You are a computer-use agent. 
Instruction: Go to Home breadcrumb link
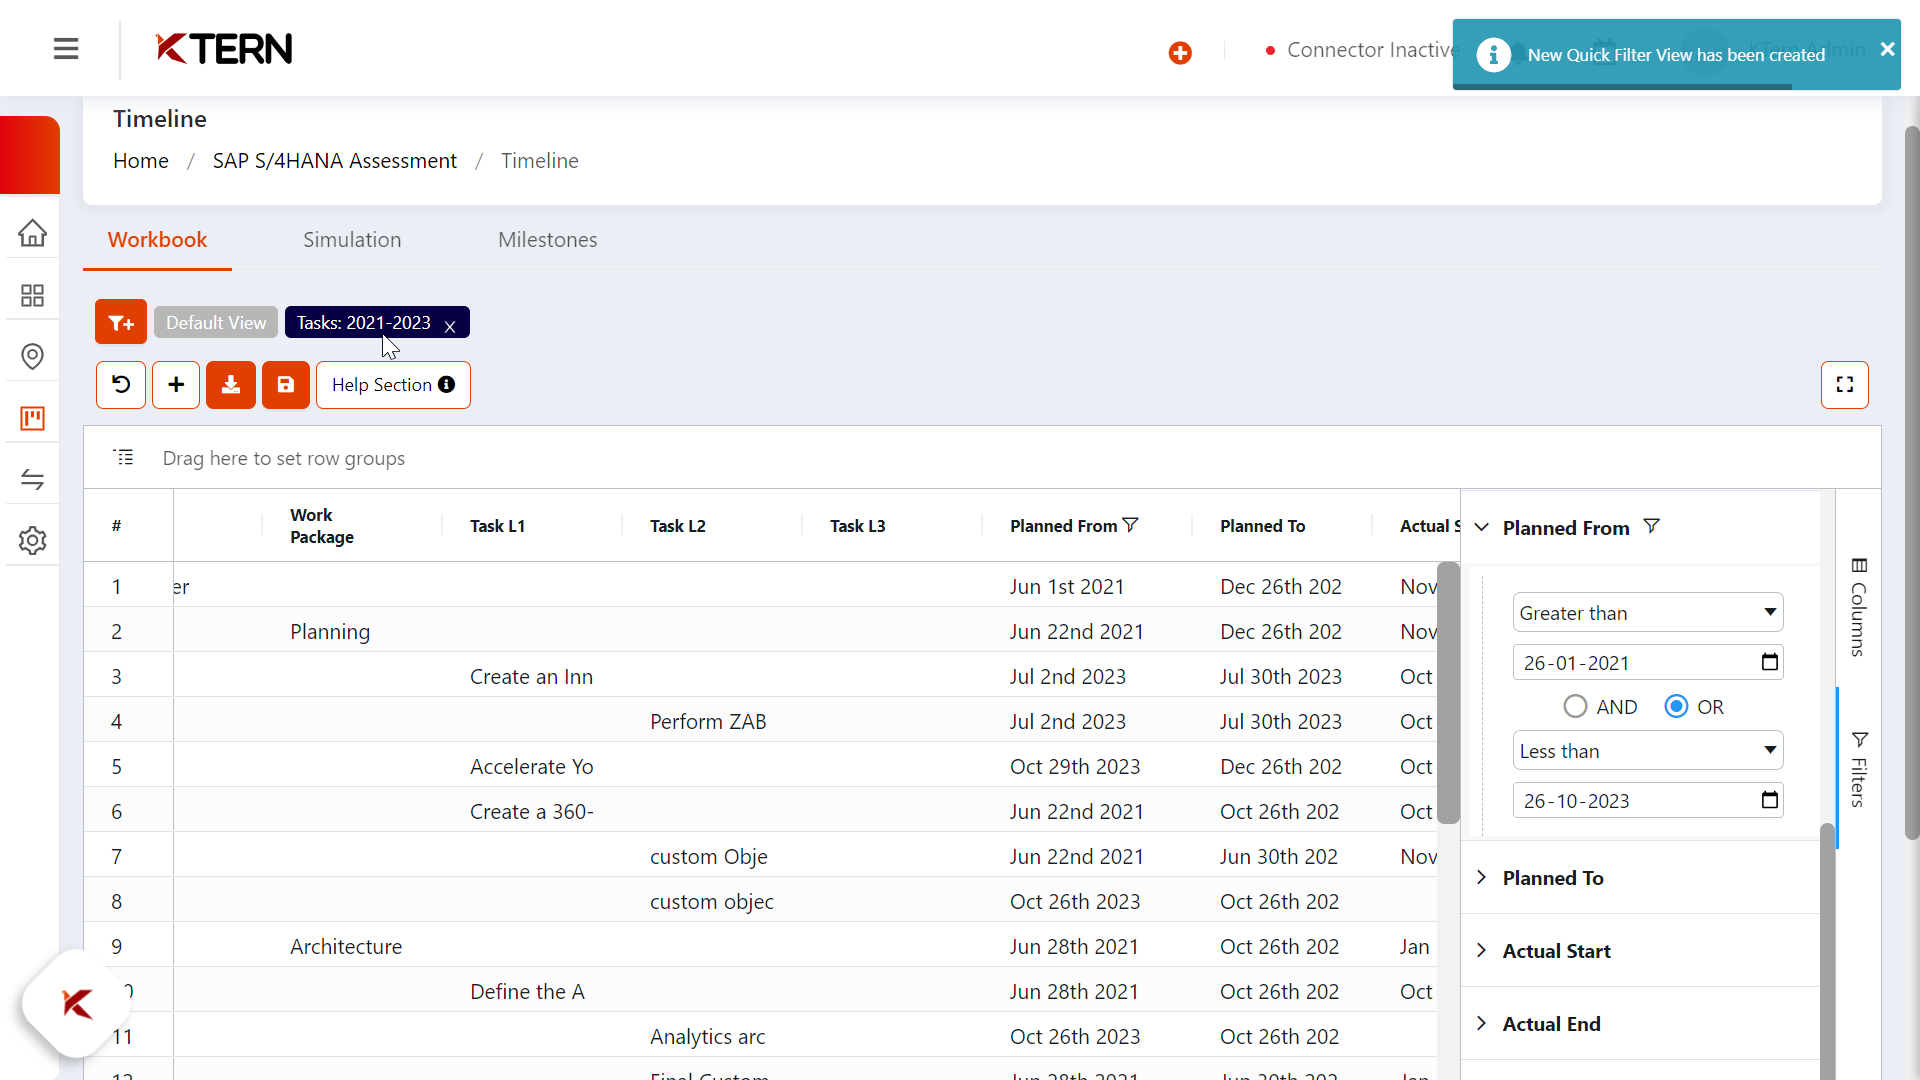141,161
